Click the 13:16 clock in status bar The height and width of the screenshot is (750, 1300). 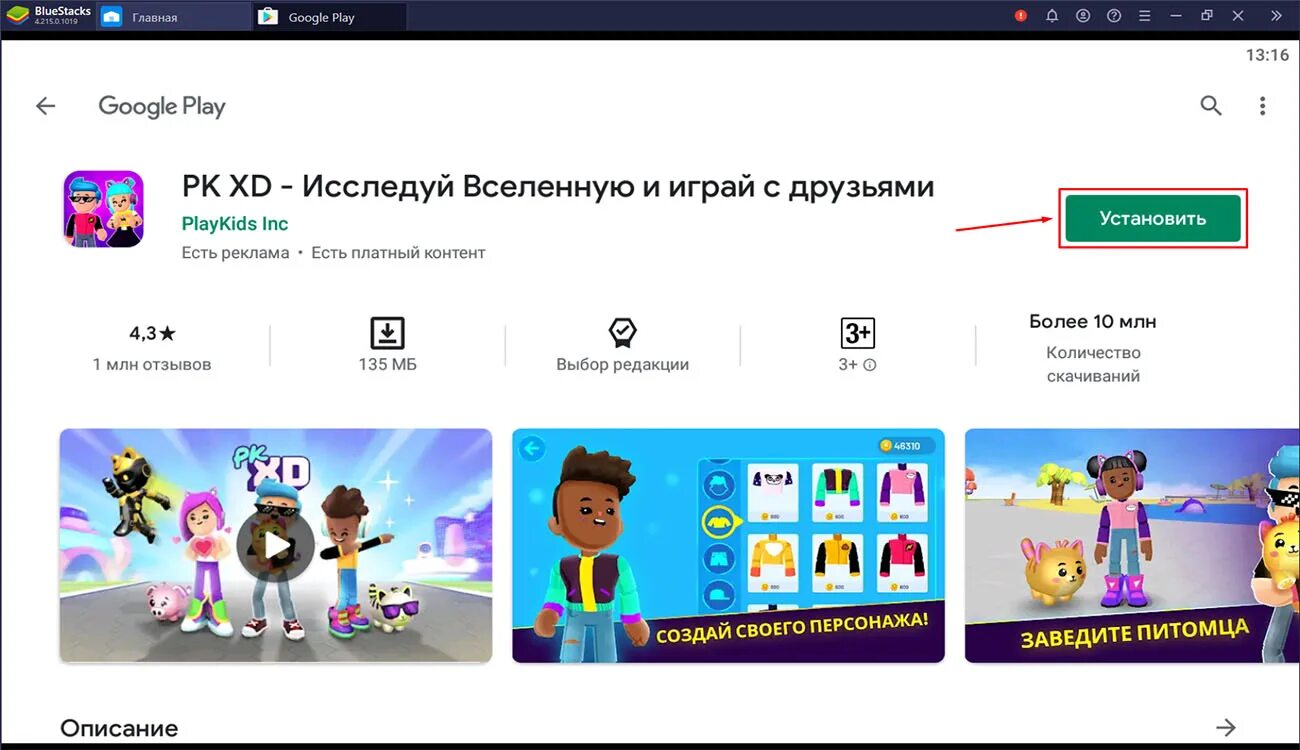(x=1267, y=56)
